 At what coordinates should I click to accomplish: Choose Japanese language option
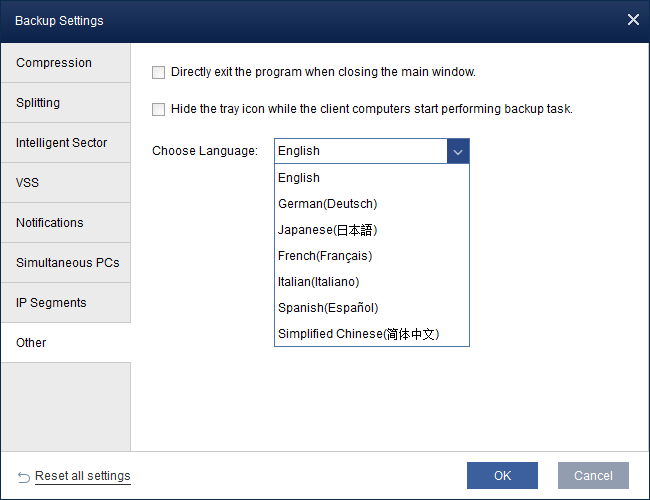coord(327,230)
